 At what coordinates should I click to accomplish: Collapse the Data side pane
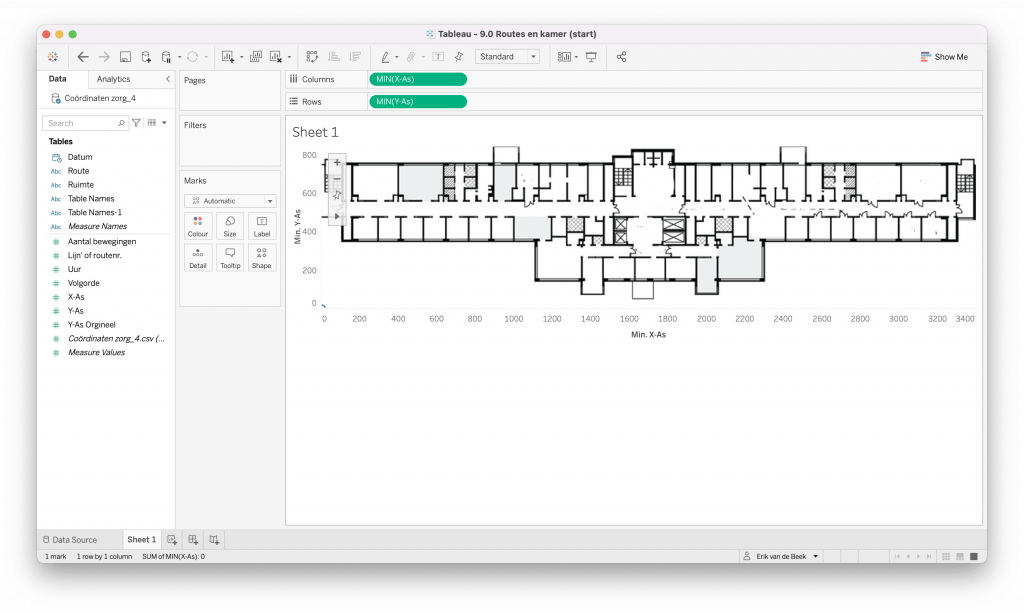click(168, 79)
